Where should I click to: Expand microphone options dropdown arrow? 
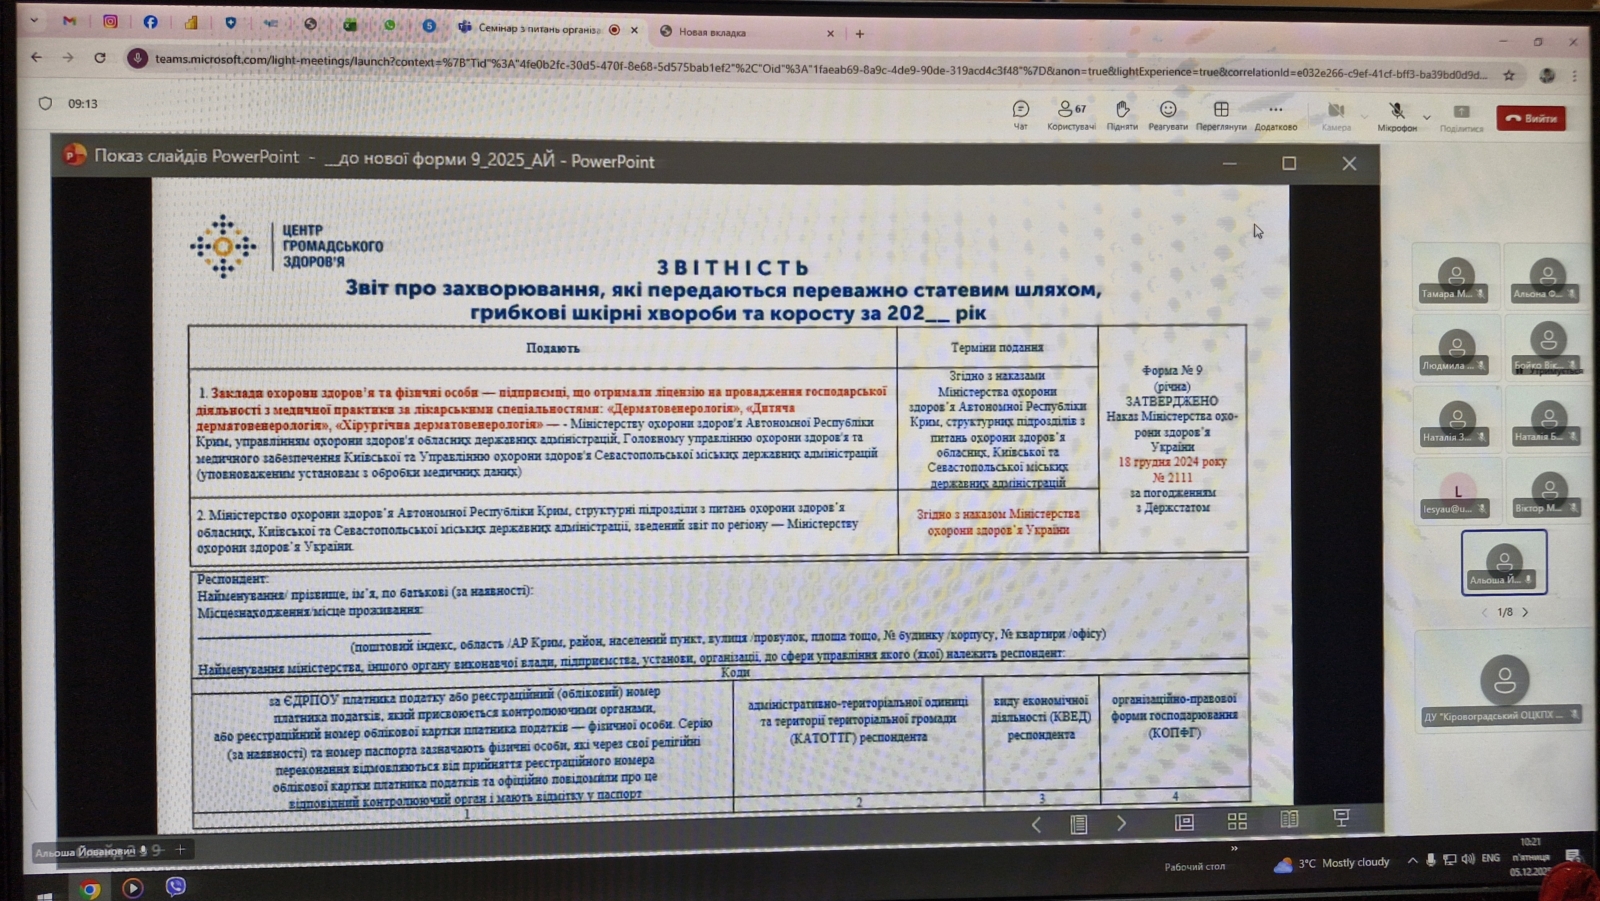click(x=1427, y=117)
